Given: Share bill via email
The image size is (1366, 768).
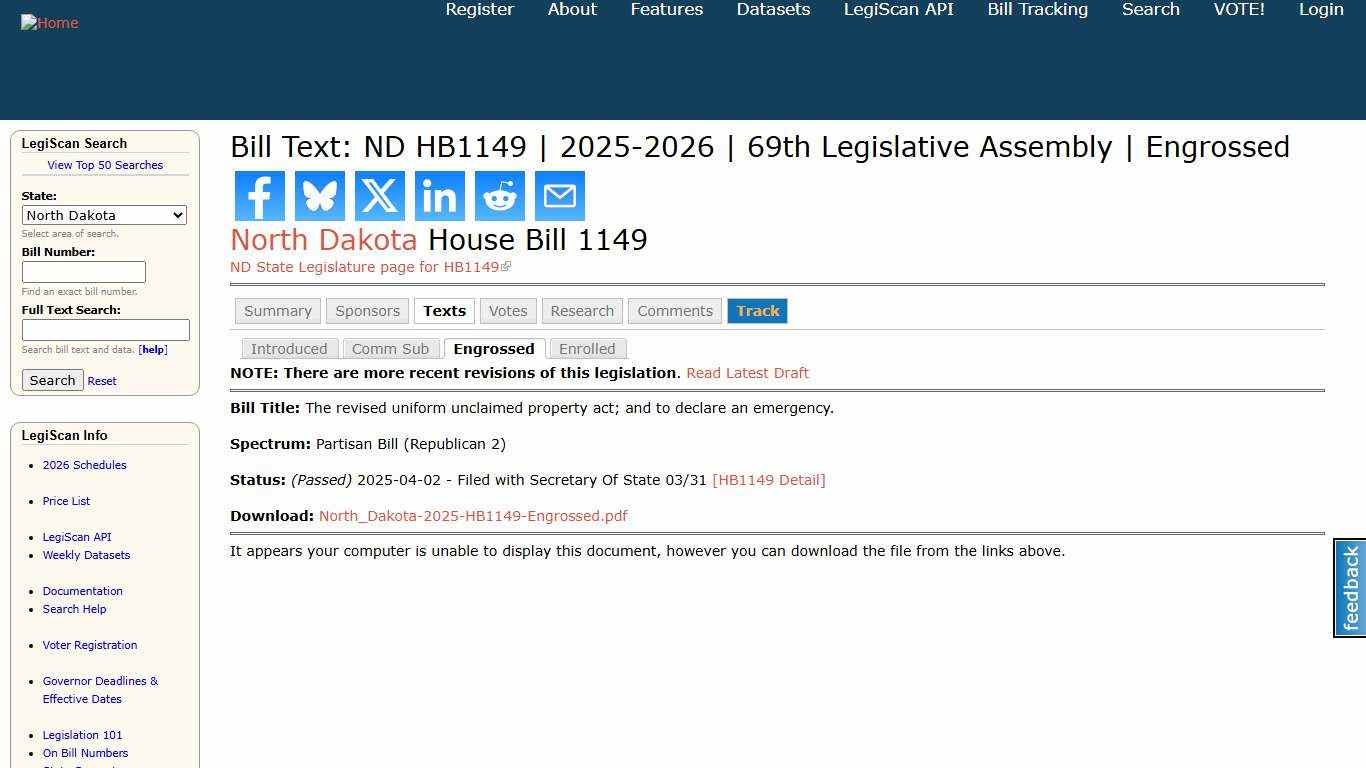Looking at the screenshot, I should [x=559, y=196].
